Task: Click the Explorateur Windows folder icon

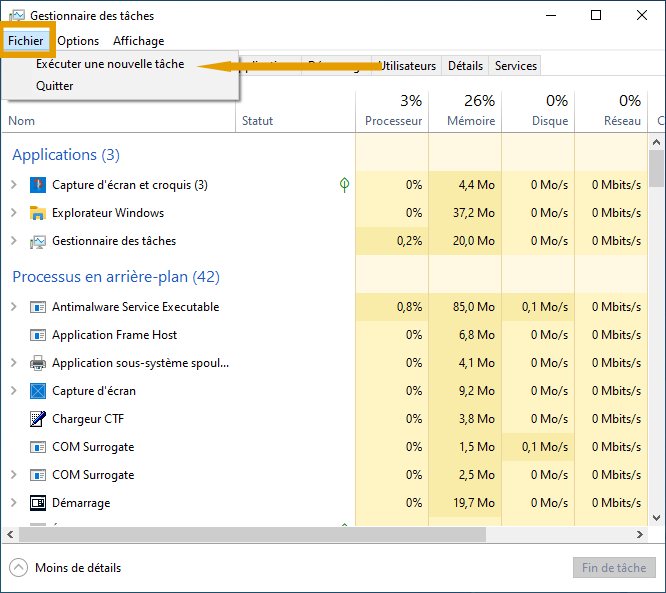Action: [38, 213]
